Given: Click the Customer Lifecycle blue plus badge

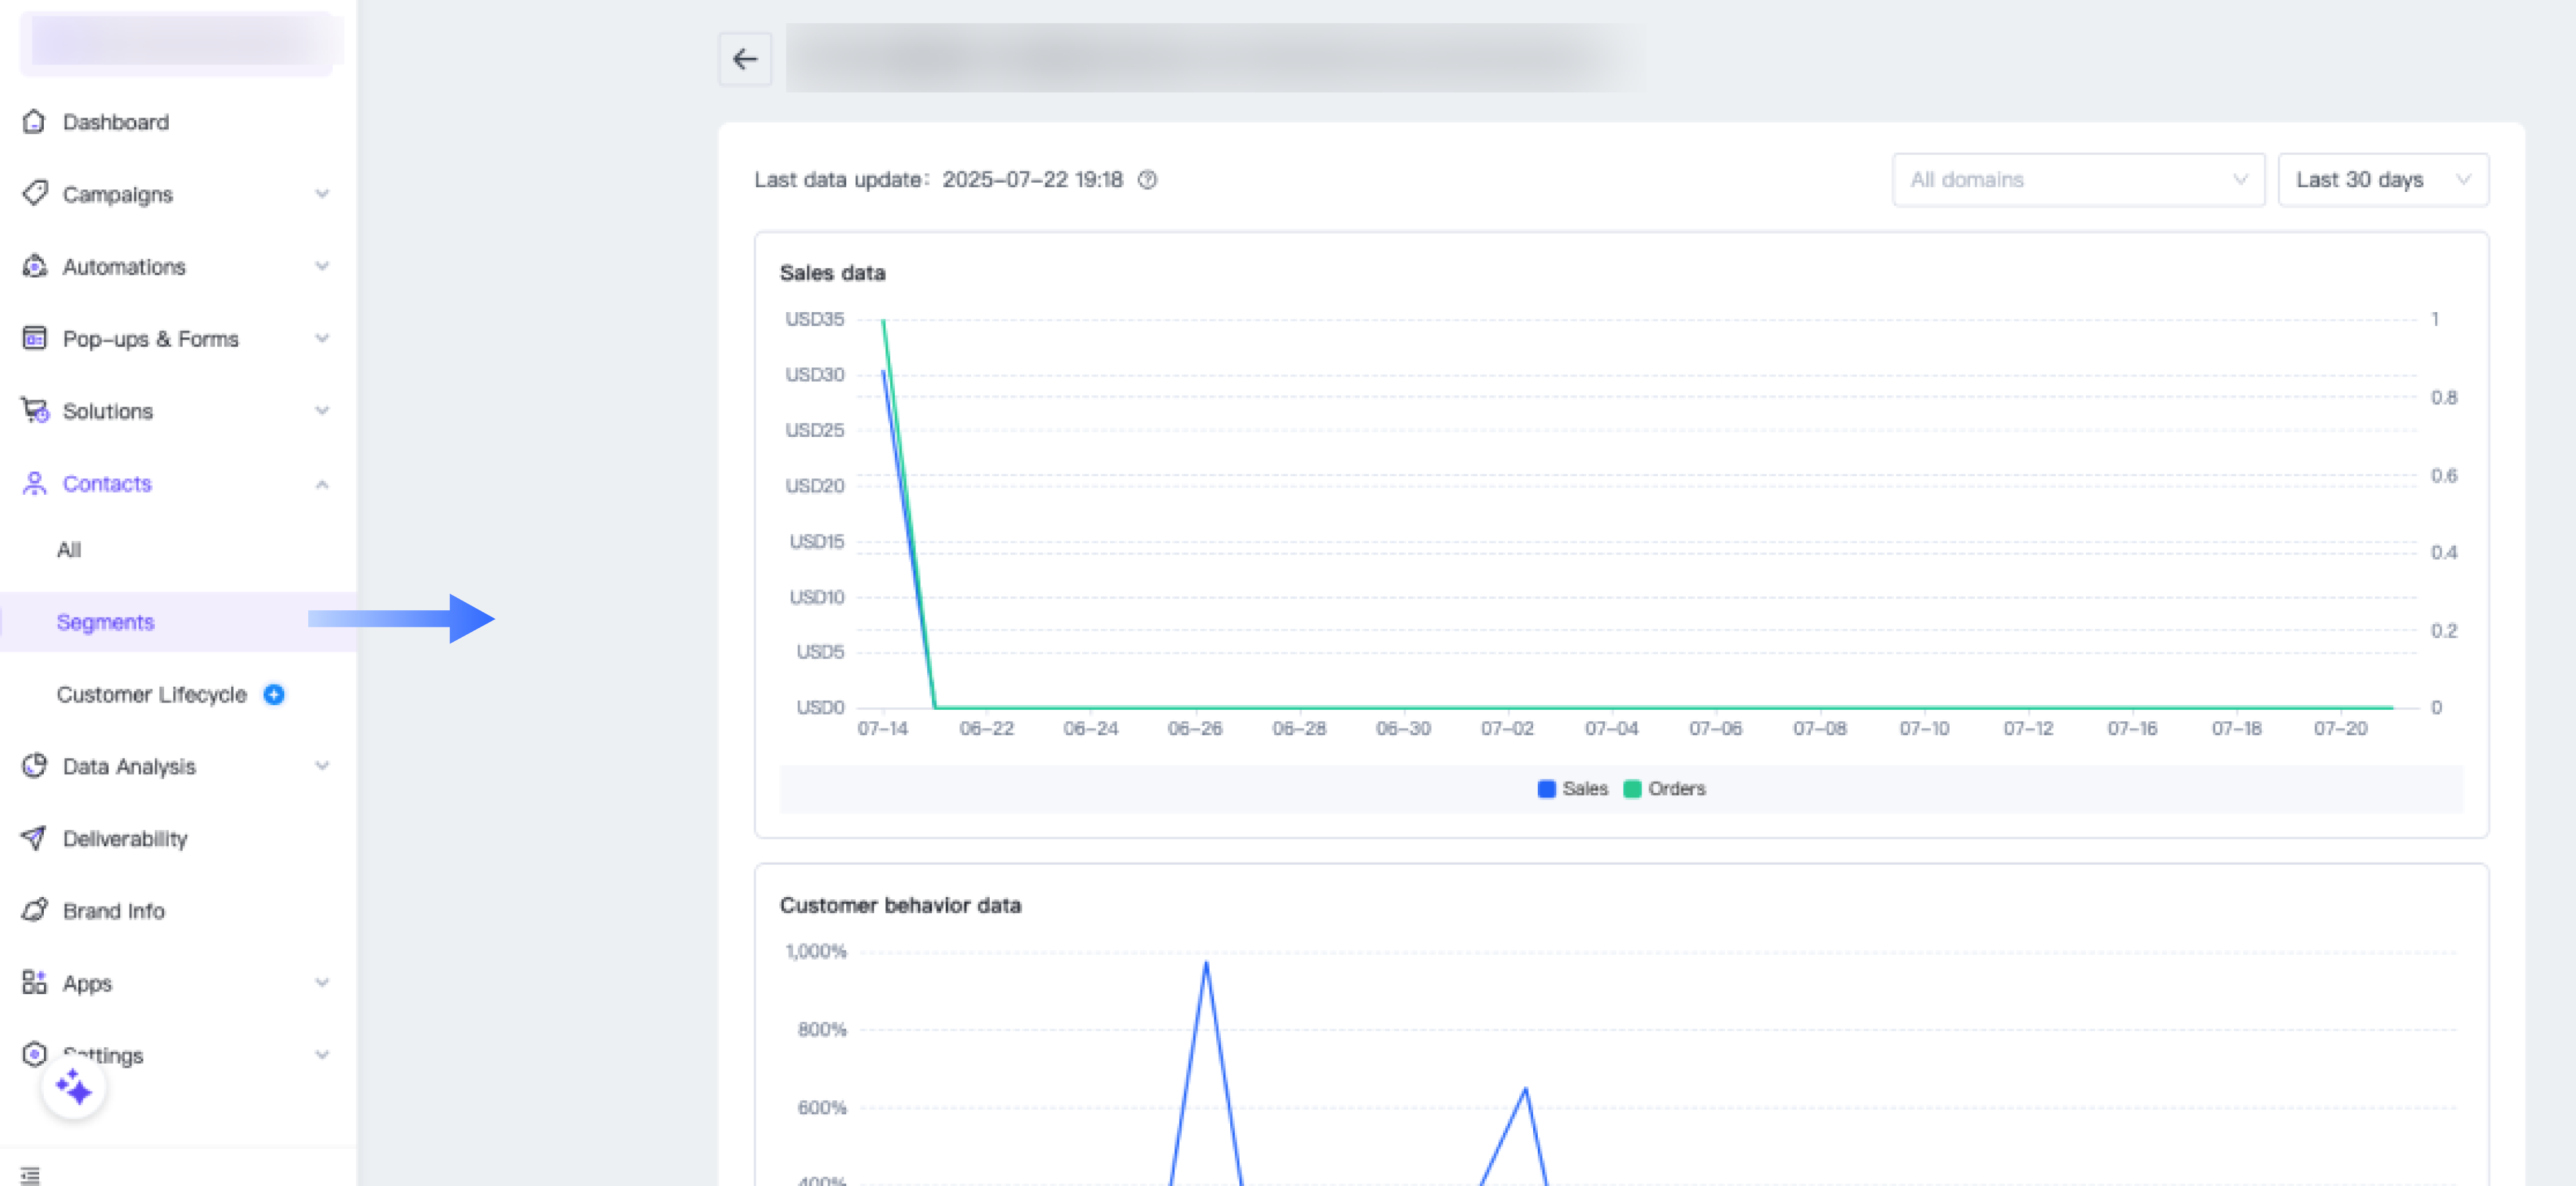Looking at the screenshot, I should pyautogui.click(x=274, y=694).
